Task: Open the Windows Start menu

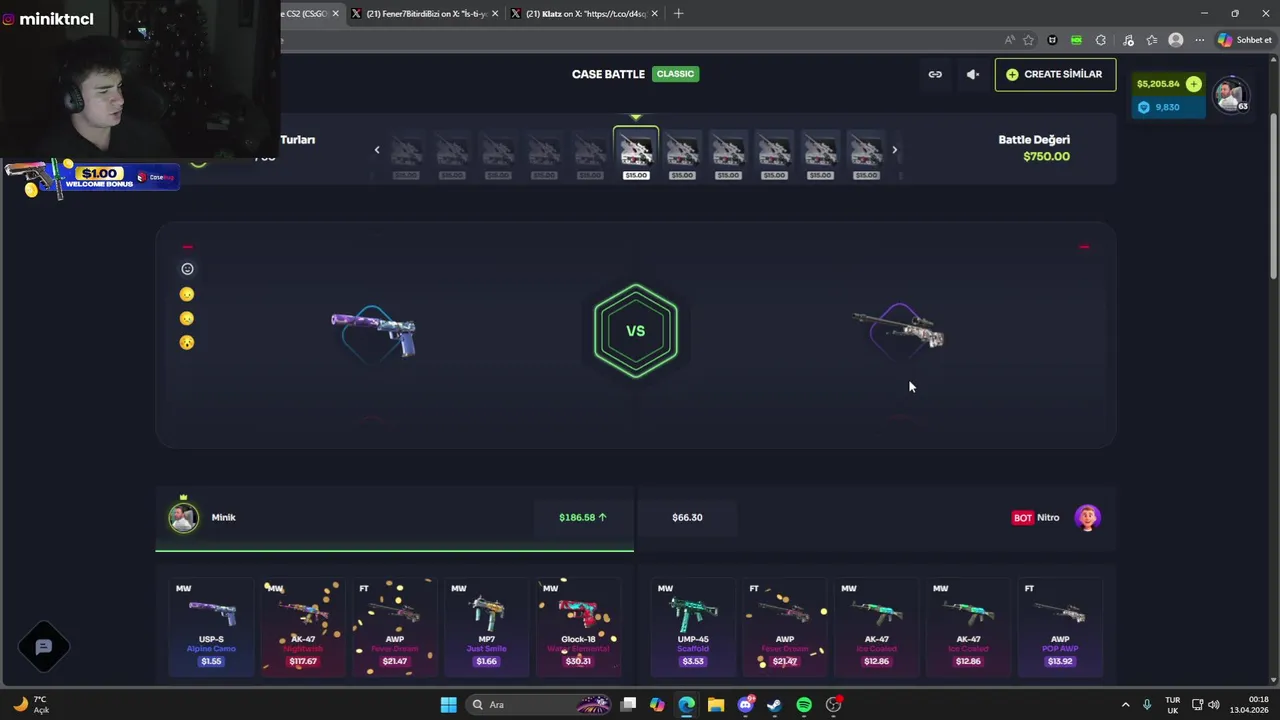Action: 448,705
